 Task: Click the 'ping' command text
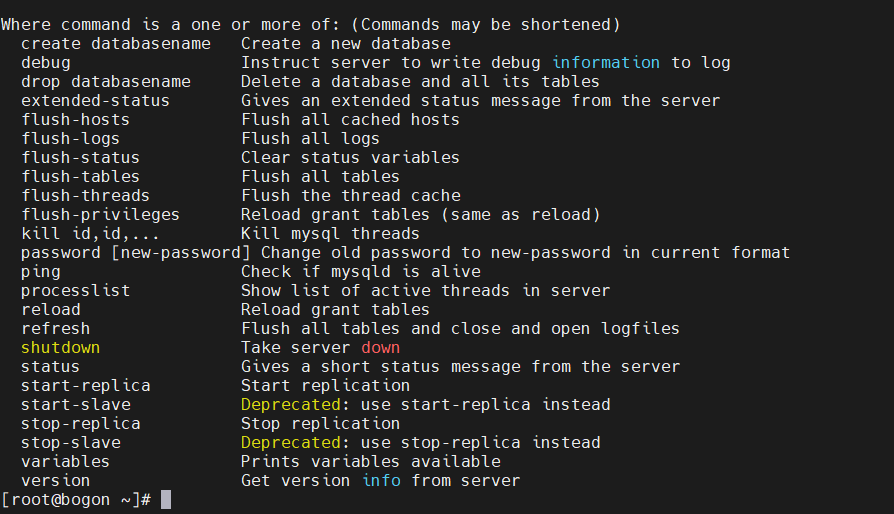click(x=40, y=272)
